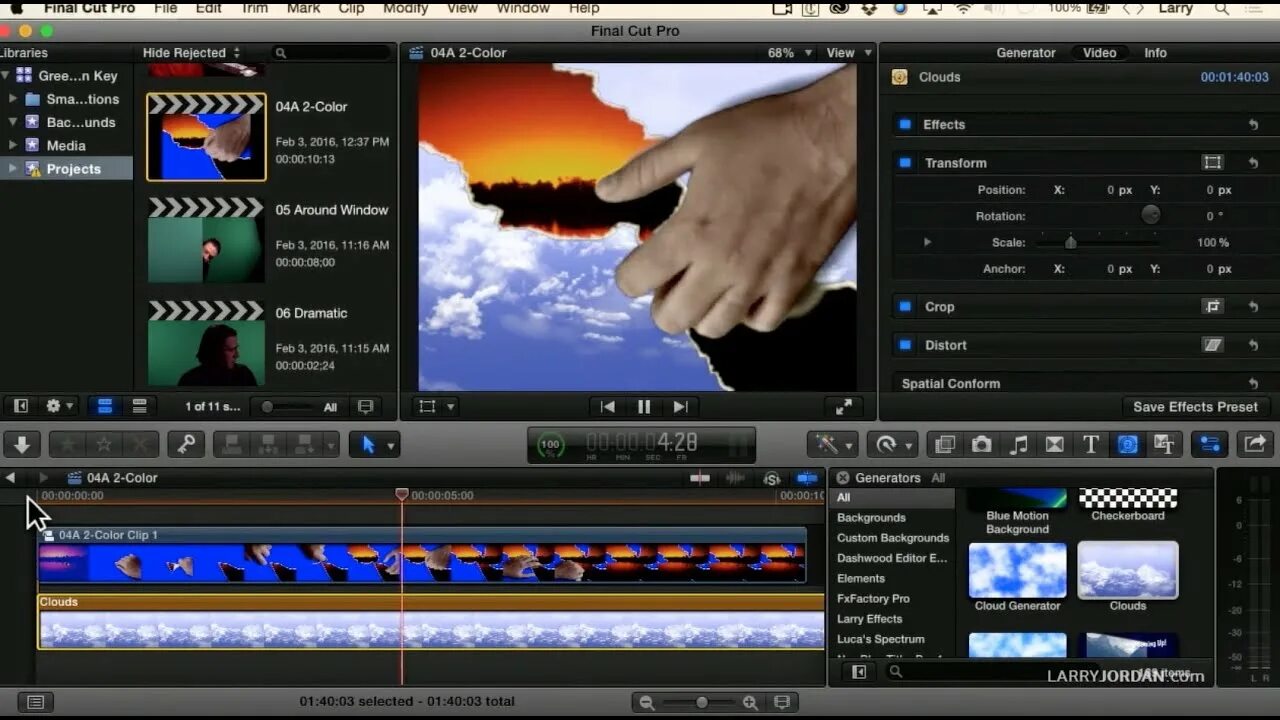
Task: Expand the Scale disclosure triangle
Action: [927, 242]
